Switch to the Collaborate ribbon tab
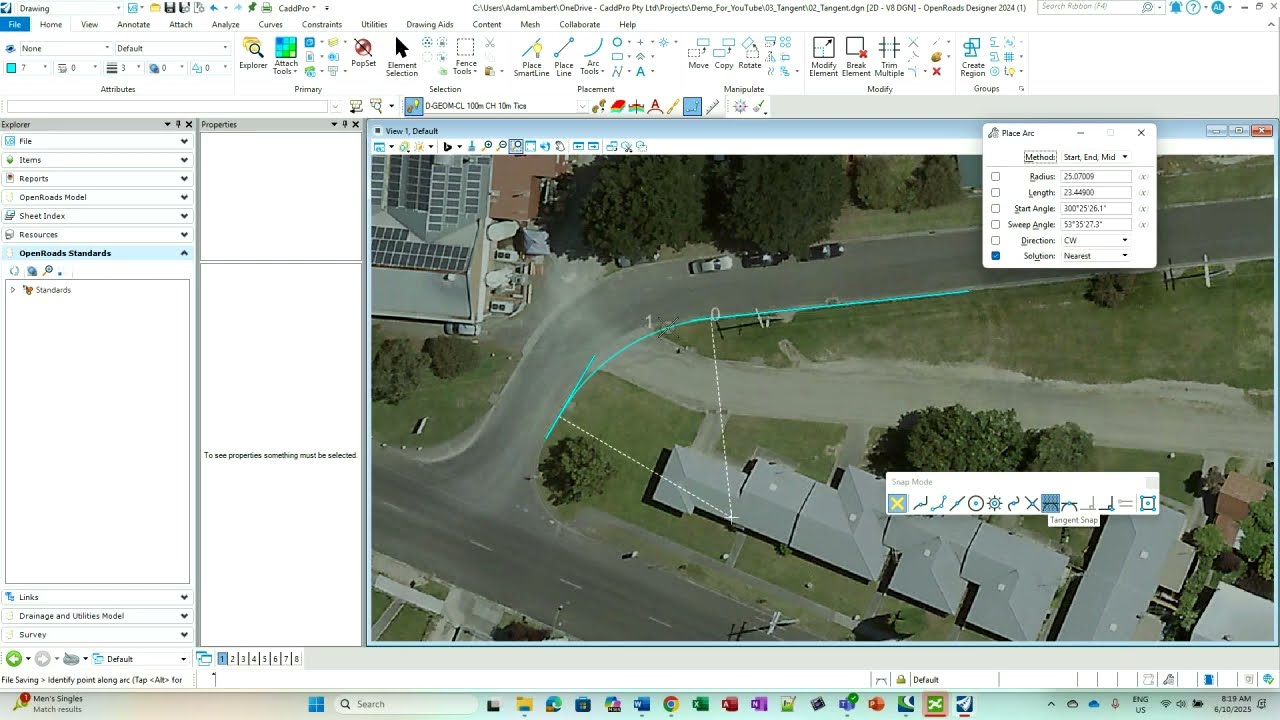This screenshot has width=1280, height=720. click(x=580, y=24)
